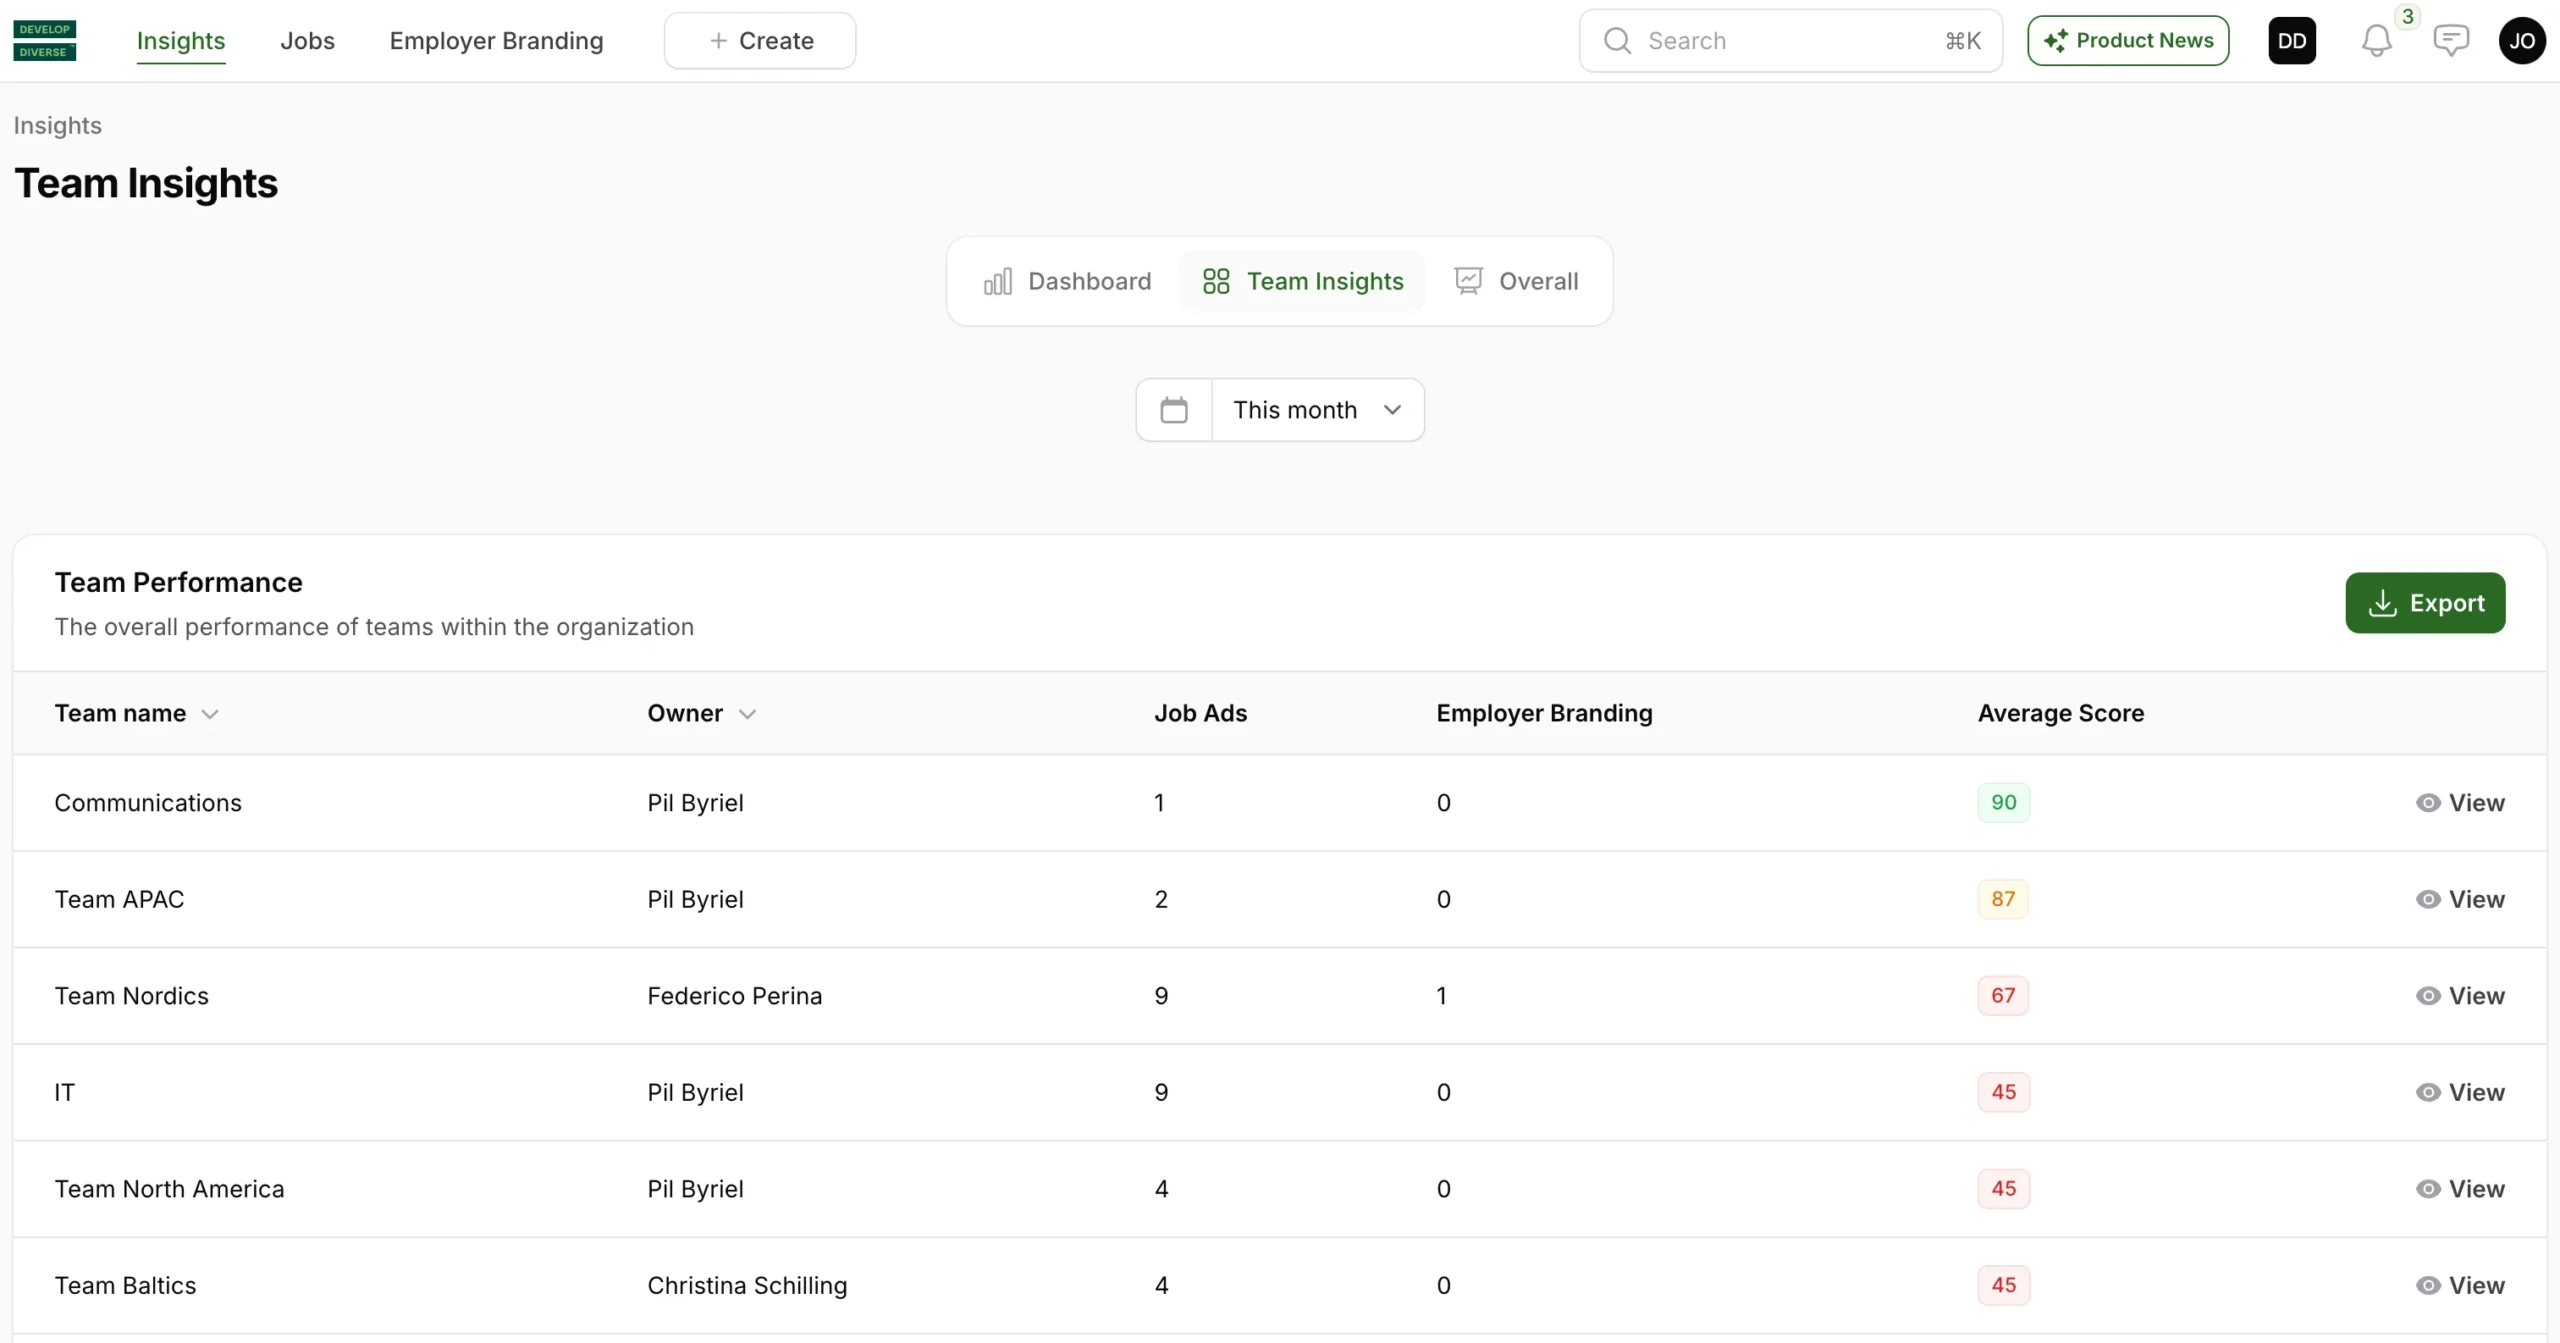Switch to the Overall tab
Viewport: 2560px width, 1343px height.
point(1516,281)
